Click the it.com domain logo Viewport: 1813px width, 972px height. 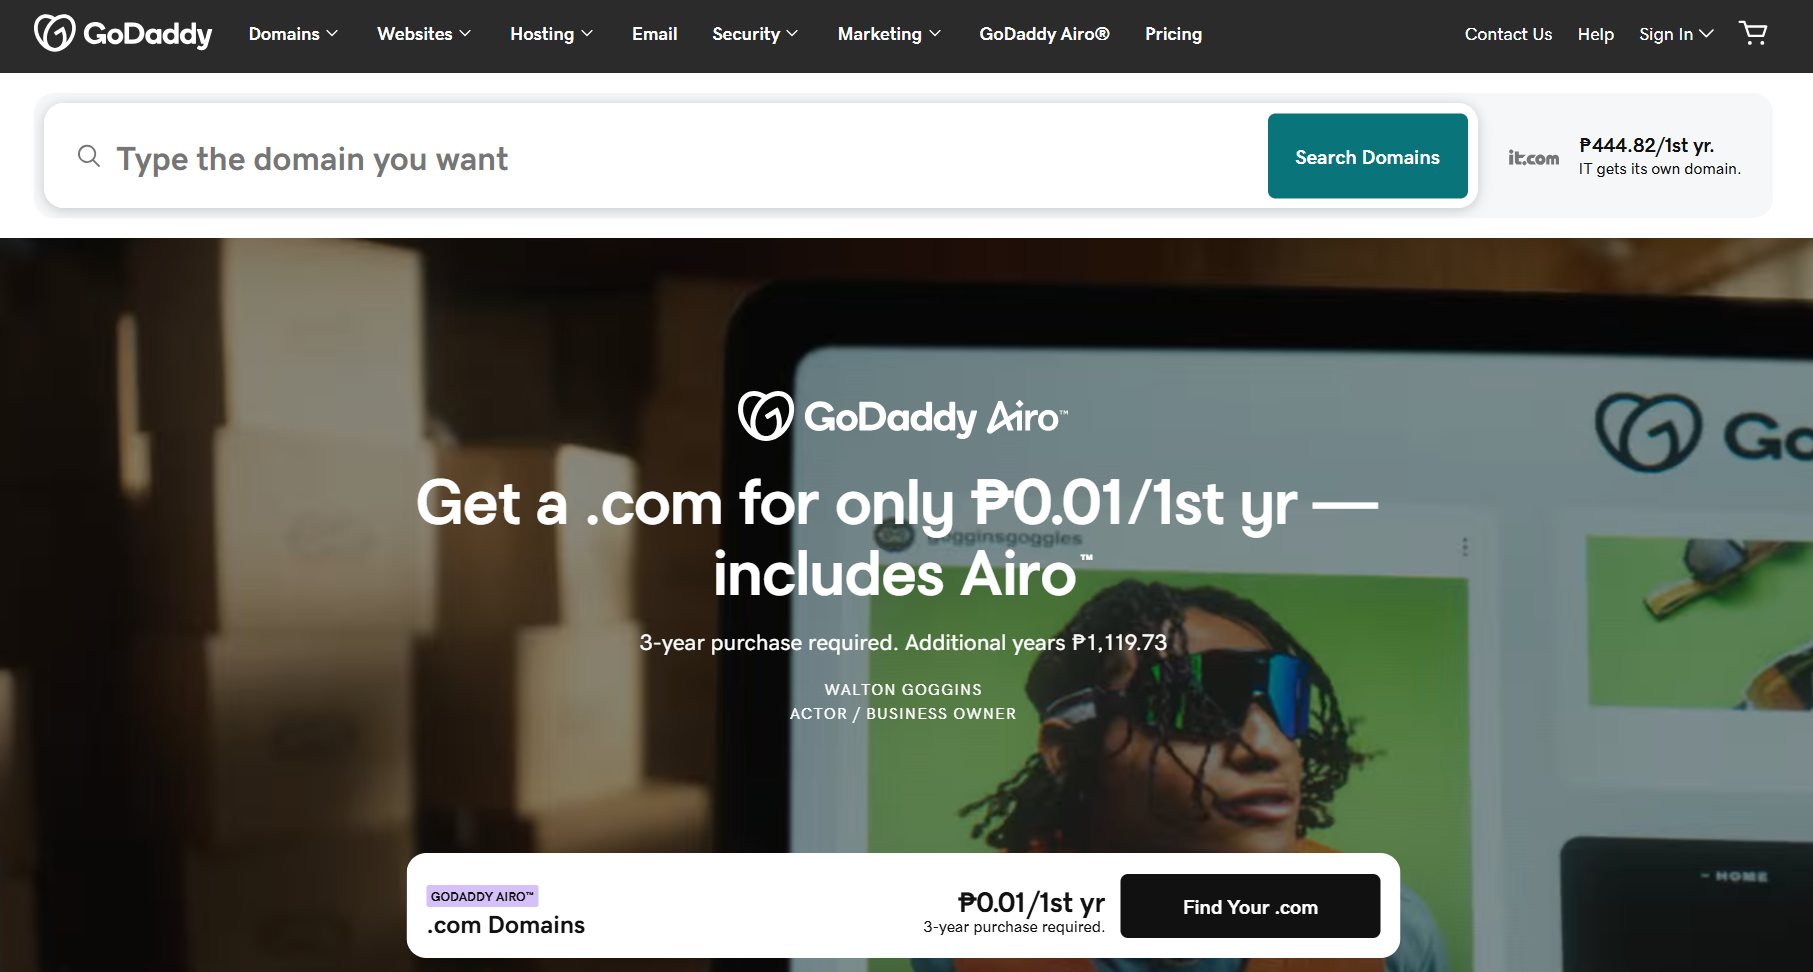tap(1533, 157)
